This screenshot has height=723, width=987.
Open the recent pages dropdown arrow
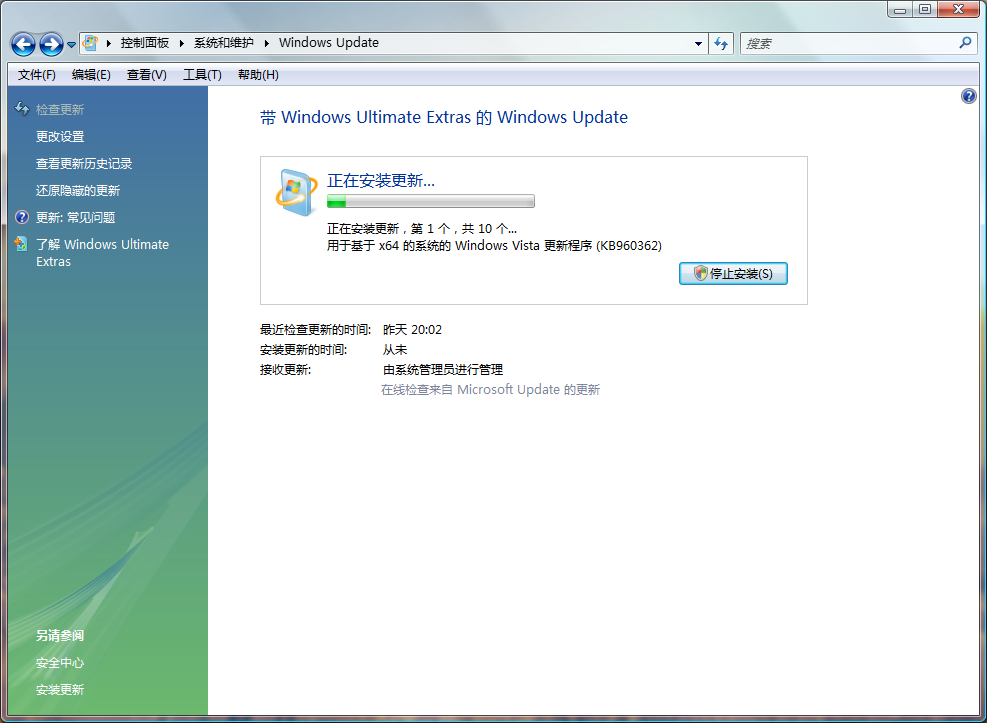pos(72,45)
